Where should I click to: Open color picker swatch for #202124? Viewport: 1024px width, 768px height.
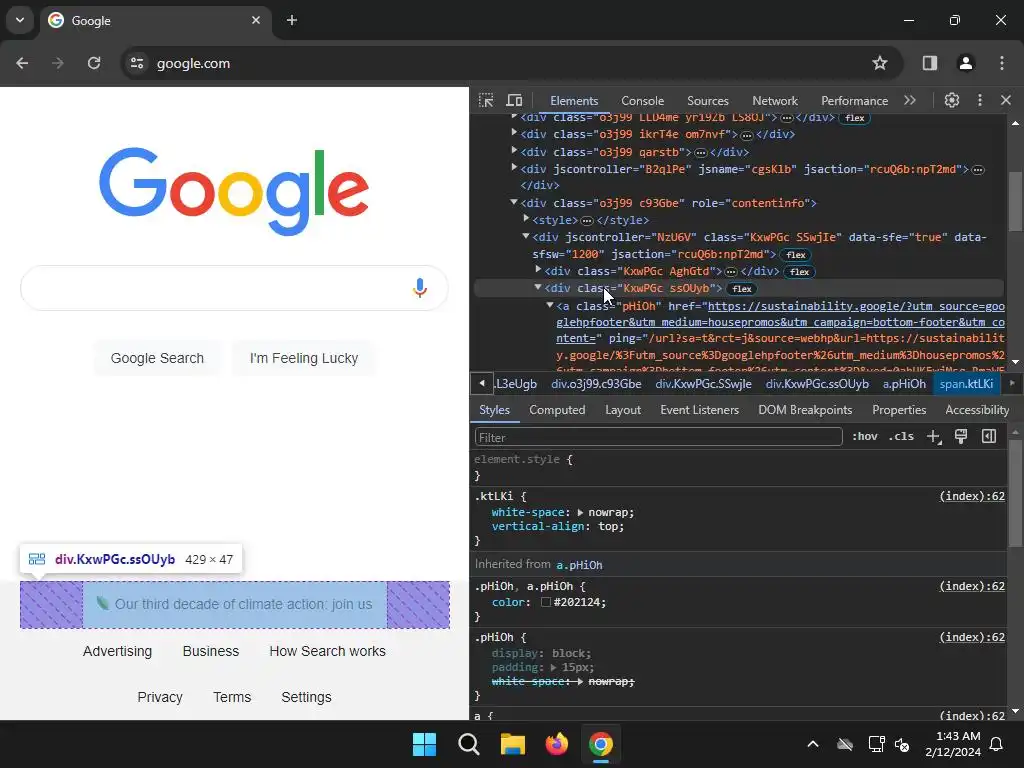coord(546,602)
